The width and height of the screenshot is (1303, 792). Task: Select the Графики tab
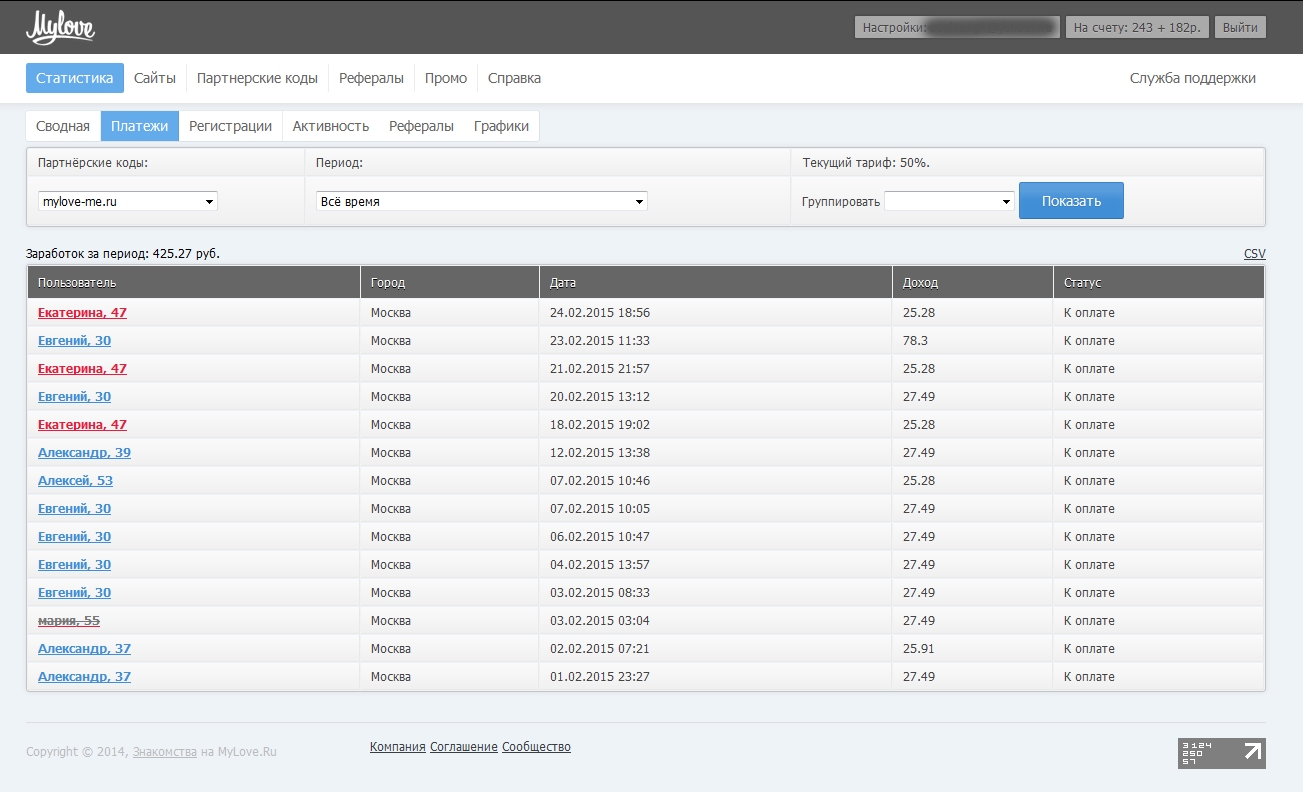pyautogui.click(x=501, y=126)
